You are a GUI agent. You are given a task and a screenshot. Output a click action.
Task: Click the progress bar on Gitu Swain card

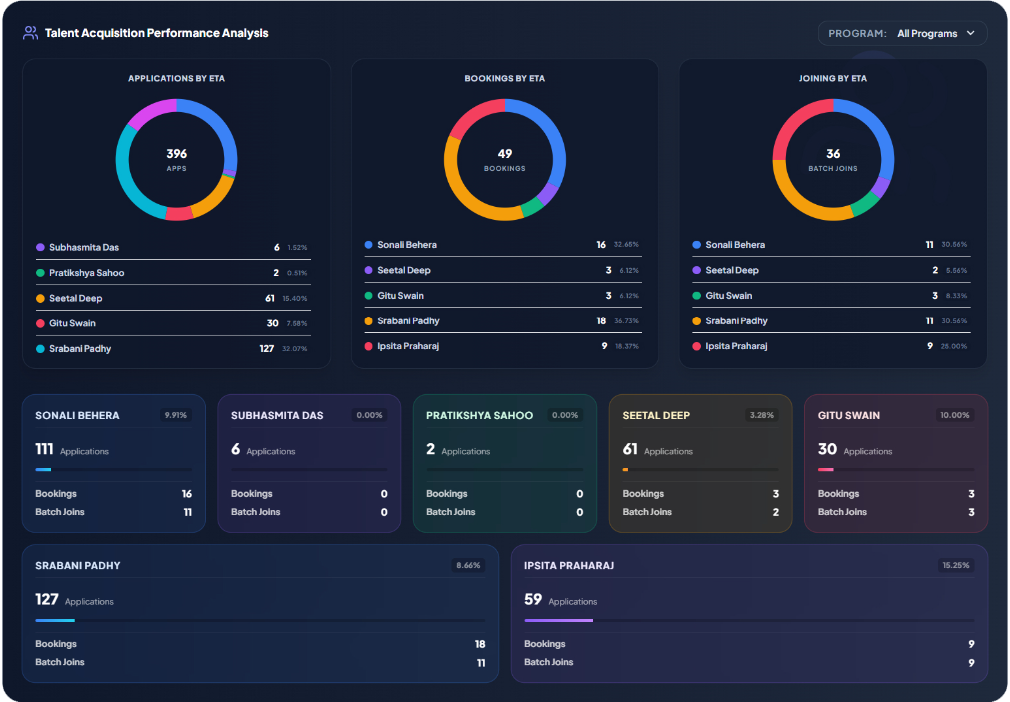coord(896,470)
